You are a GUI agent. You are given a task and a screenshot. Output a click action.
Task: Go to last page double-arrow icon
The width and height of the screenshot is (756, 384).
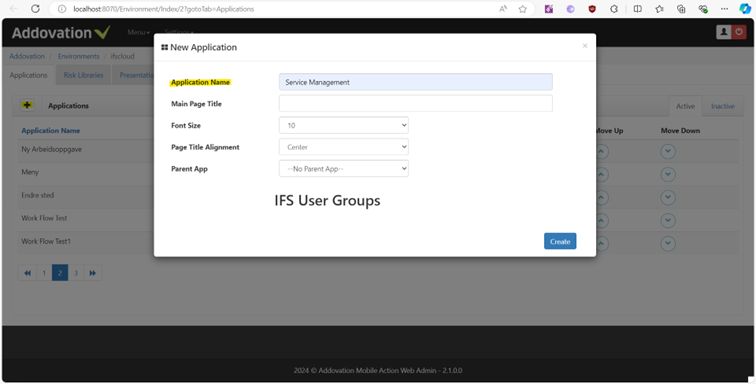click(93, 273)
